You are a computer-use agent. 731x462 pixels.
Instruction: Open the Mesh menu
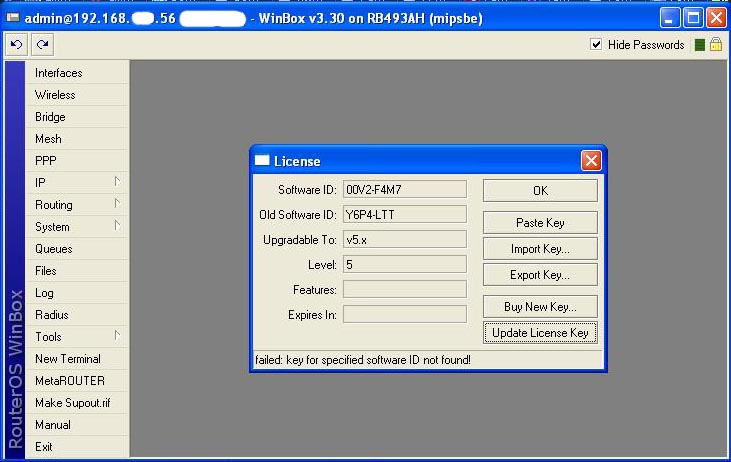[x=77, y=139]
